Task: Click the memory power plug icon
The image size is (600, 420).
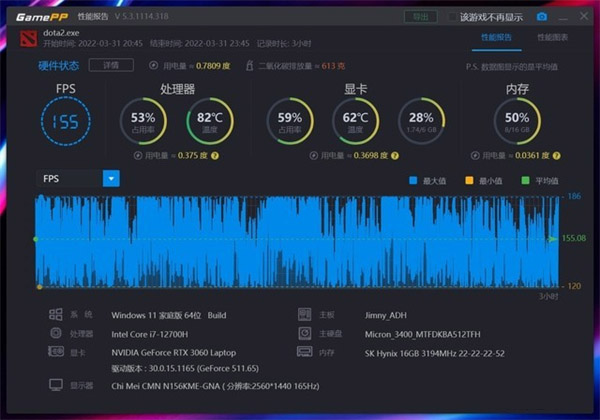Action: click(x=475, y=156)
